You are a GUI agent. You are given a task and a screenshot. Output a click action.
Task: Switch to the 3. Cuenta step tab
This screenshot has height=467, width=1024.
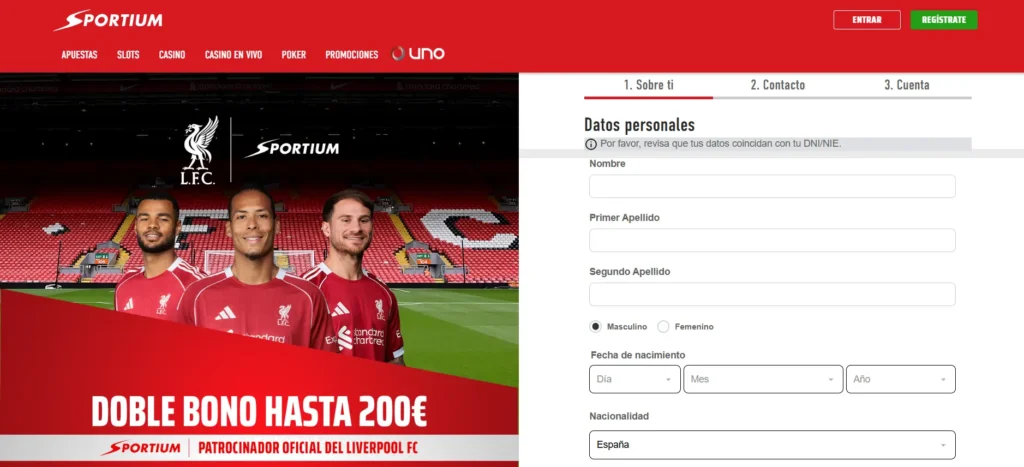pyautogui.click(x=906, y=85)
